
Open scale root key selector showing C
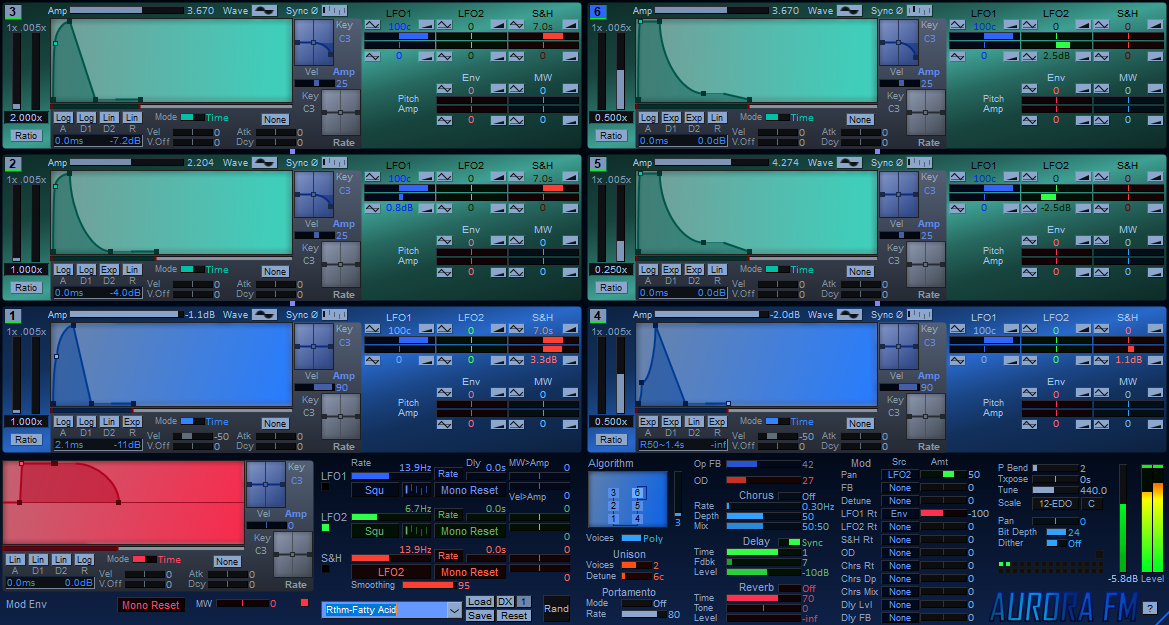[x=1091, y=503]
